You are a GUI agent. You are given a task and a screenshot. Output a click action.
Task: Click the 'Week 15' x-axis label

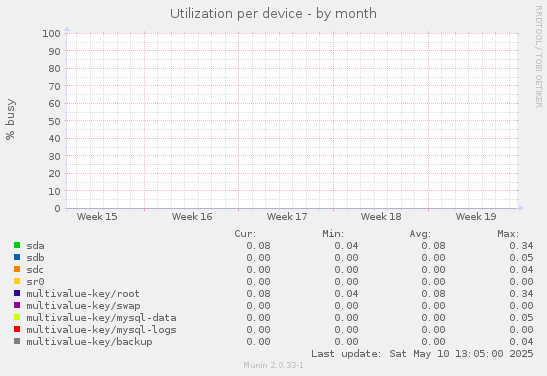coord(97,217)
